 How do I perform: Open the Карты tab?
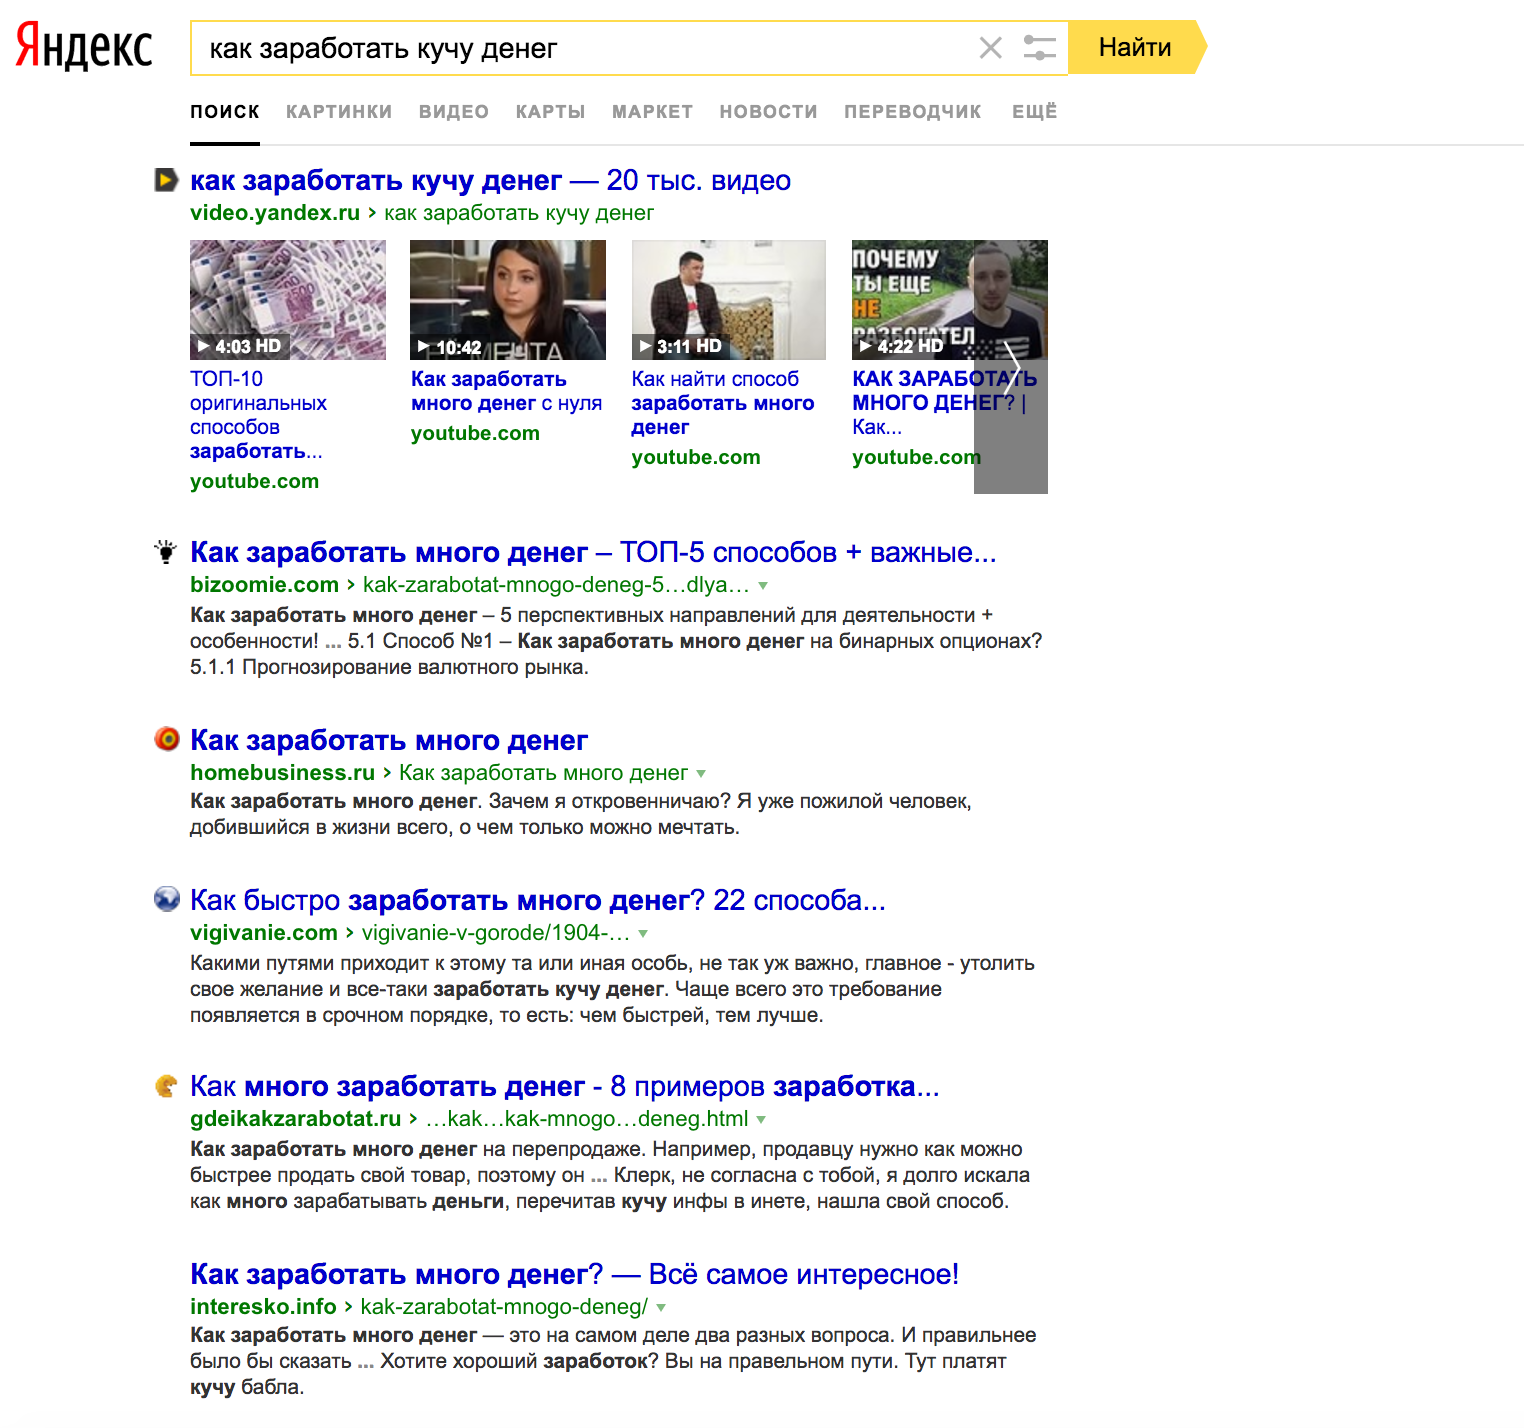(x=551, y=112)
